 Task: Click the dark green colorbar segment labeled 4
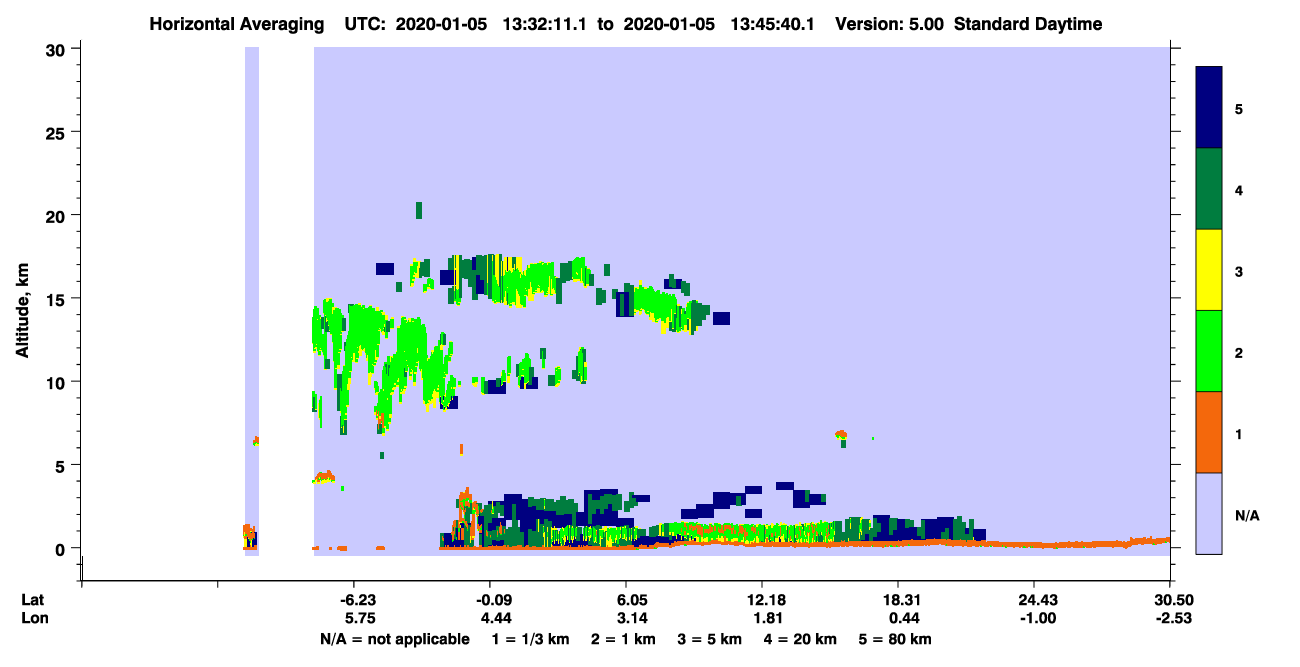1209,189
